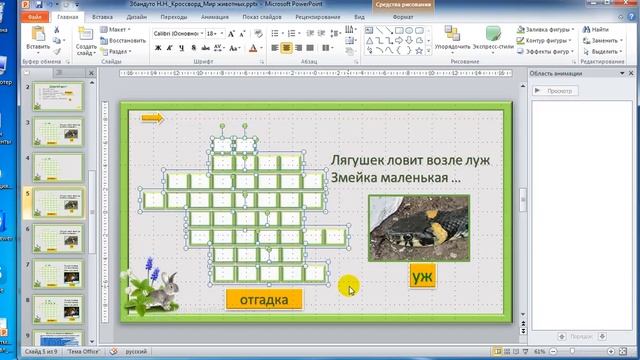The width and height of the screenshot is (640, 360).
Task: Align text left
Action: 275,48
